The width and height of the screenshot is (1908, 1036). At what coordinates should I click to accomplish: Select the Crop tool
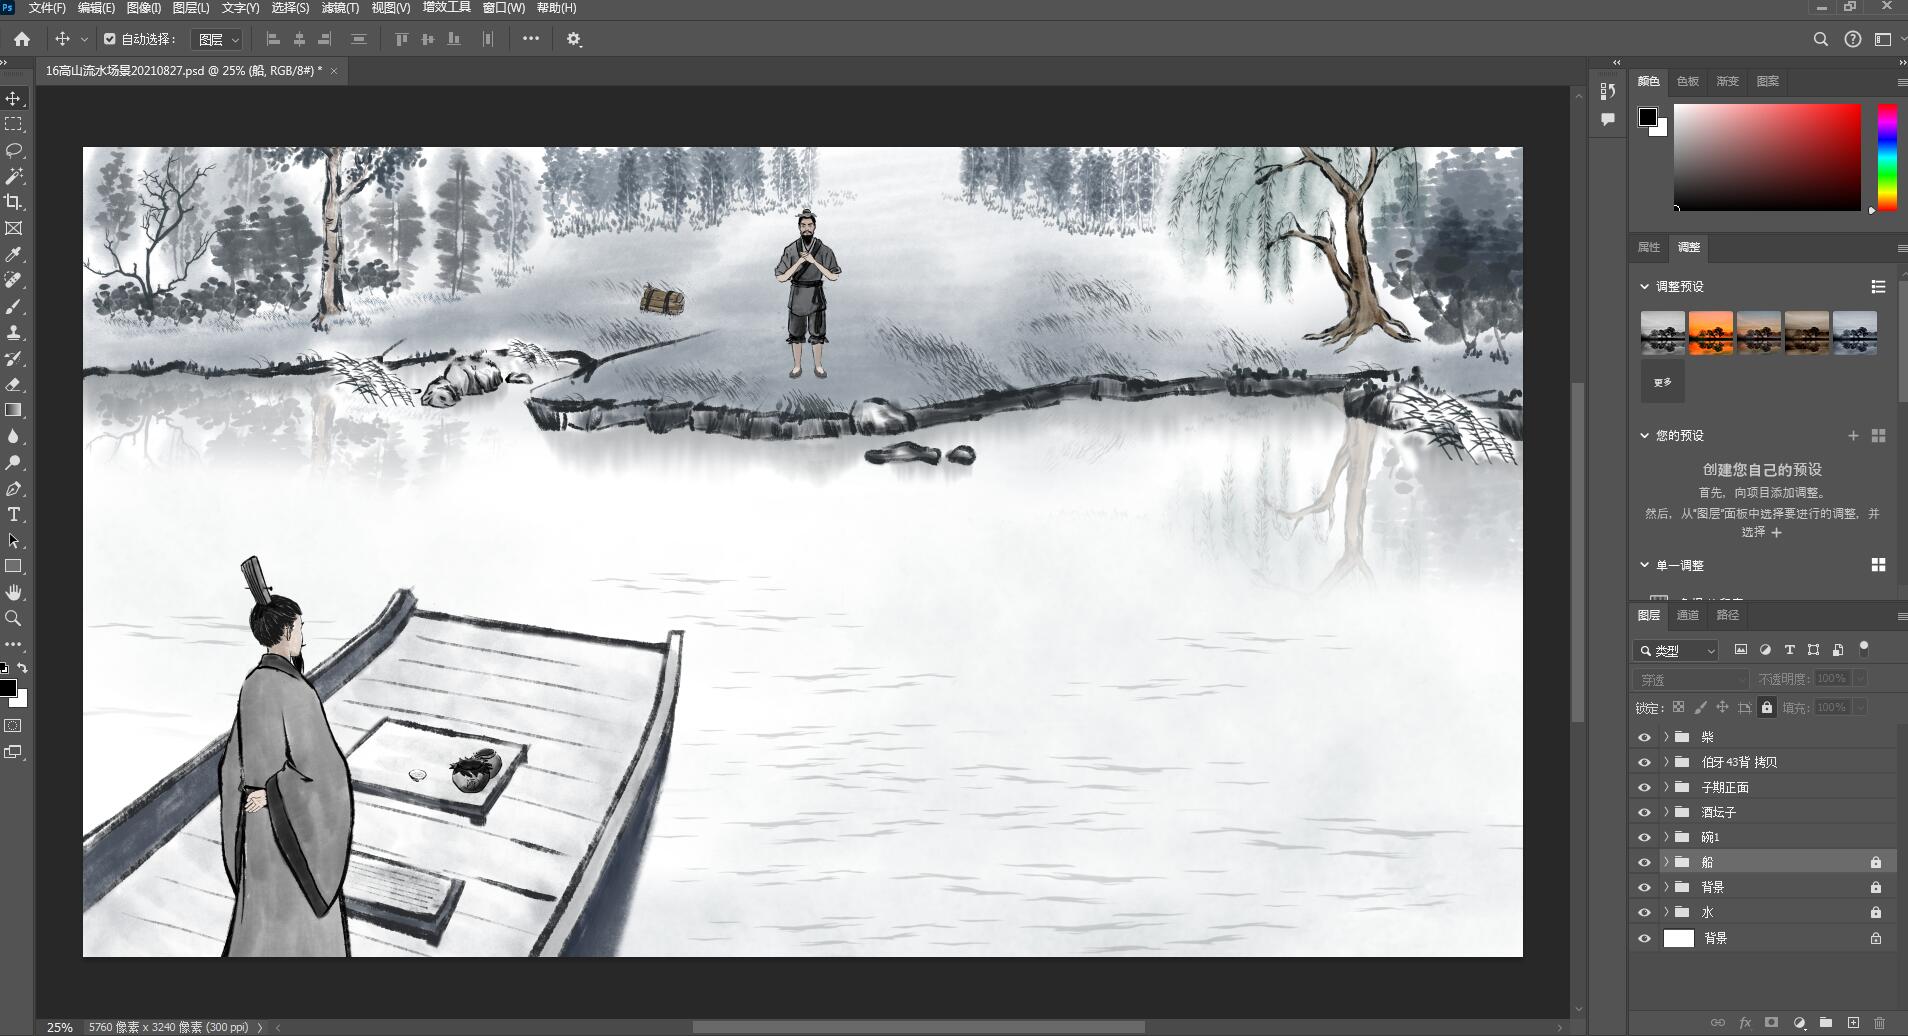coord(14,202)
